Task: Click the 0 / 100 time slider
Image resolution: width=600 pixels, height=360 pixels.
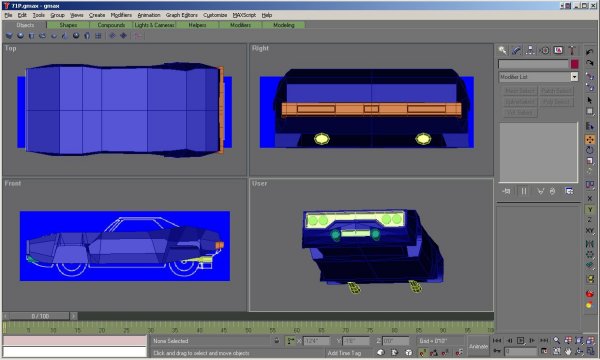Action: pos(40,316)
